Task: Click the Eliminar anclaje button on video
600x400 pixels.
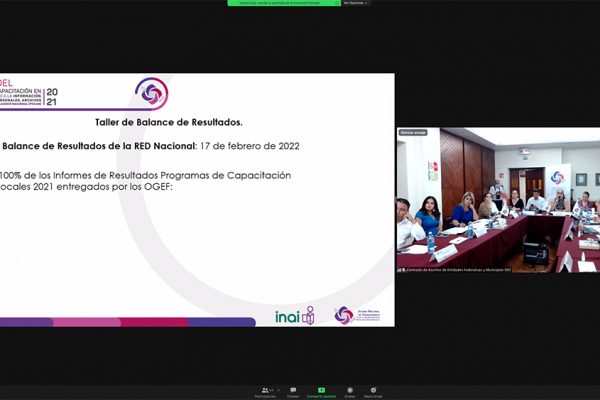Action: [413, 132]
